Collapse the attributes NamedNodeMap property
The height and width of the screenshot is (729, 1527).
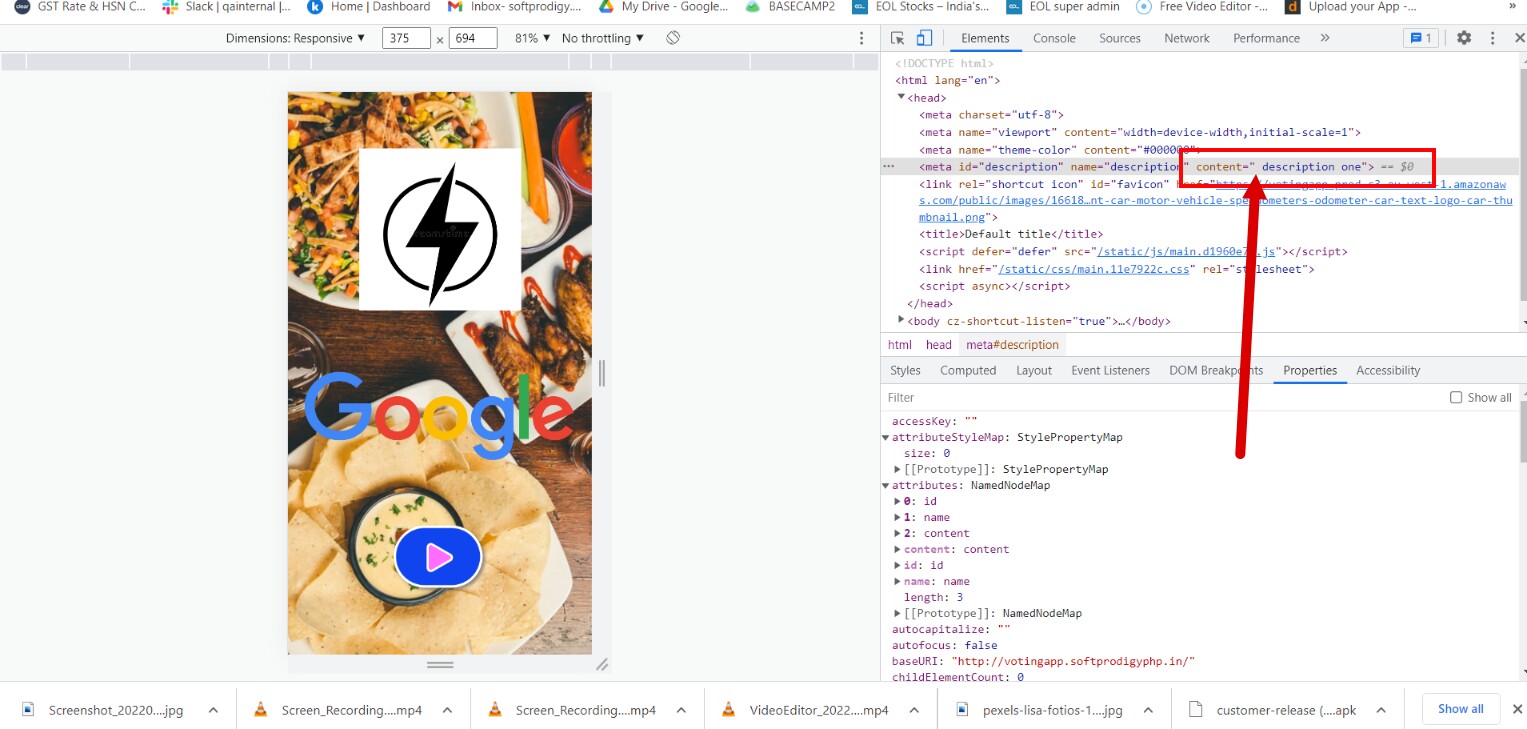[885, 485]
